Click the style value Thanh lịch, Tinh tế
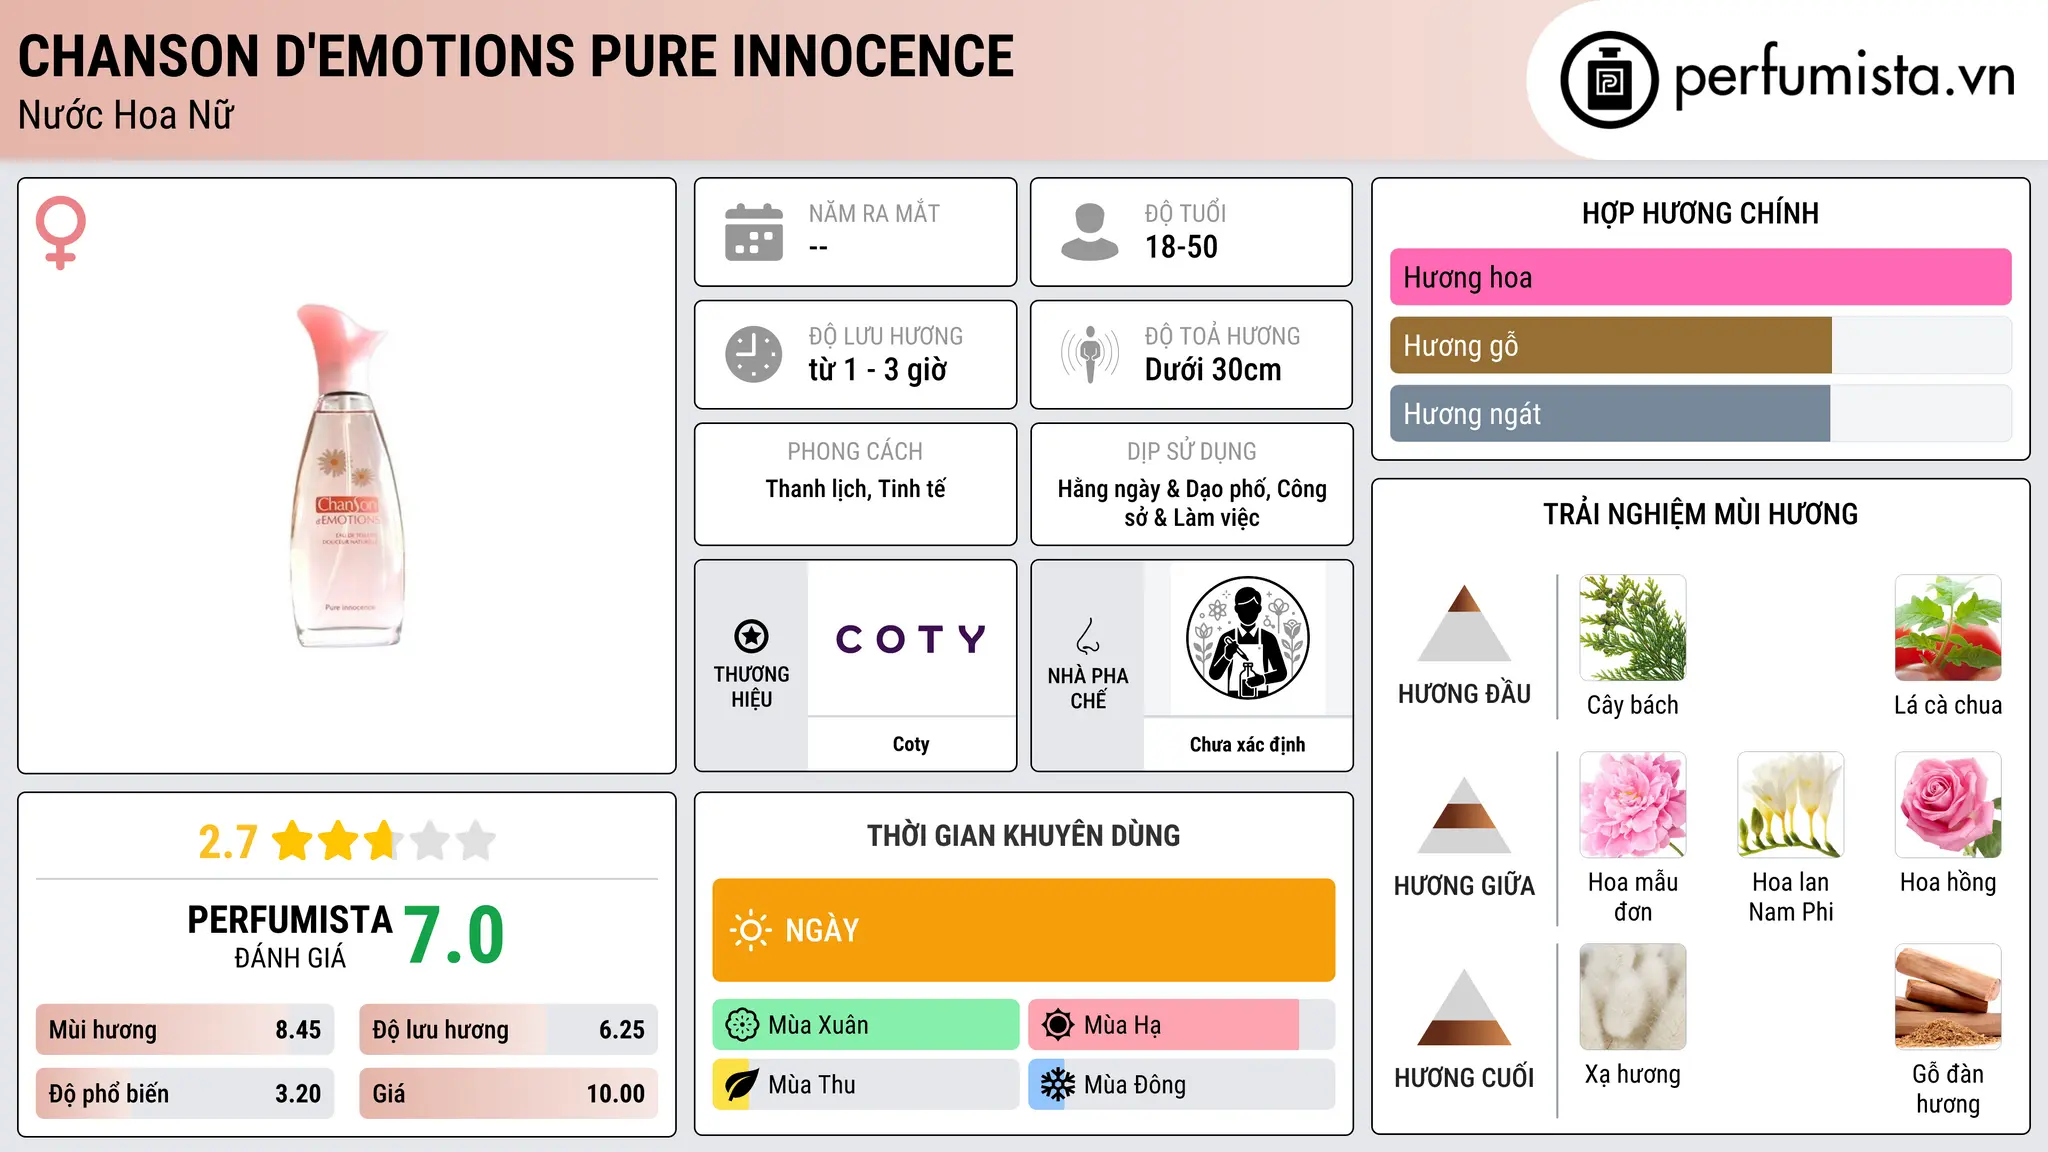Viewport: 2048px width, 1152px height. (855, 489)
